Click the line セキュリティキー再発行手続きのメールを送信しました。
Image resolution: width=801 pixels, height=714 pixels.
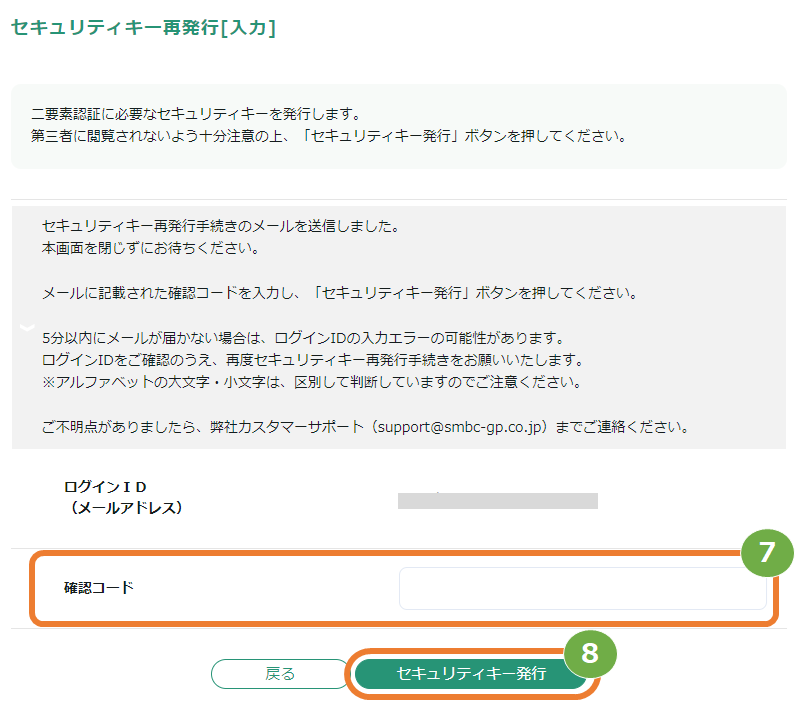click(221, 226)
